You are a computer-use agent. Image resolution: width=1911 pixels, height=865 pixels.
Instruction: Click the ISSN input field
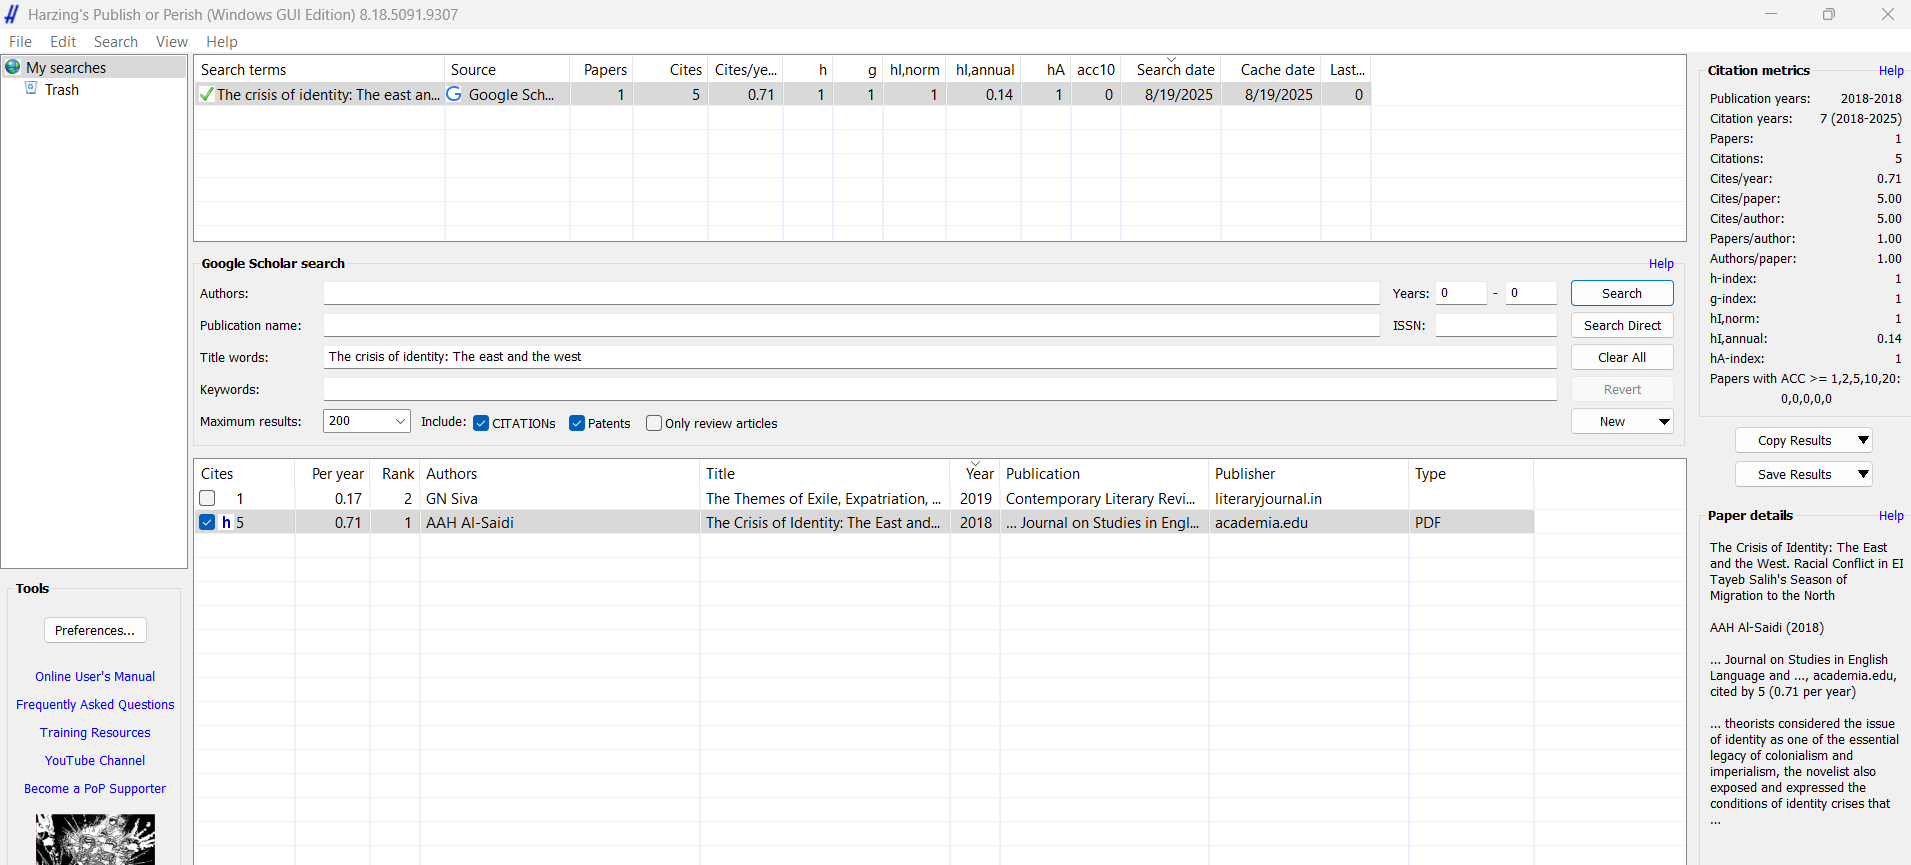(x=1496, y=325)
